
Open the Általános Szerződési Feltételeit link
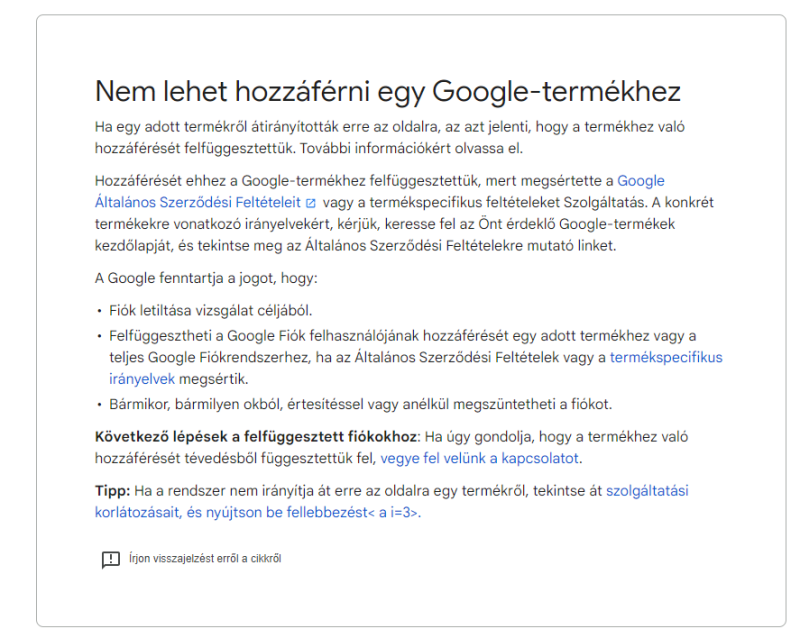[197, 202]
